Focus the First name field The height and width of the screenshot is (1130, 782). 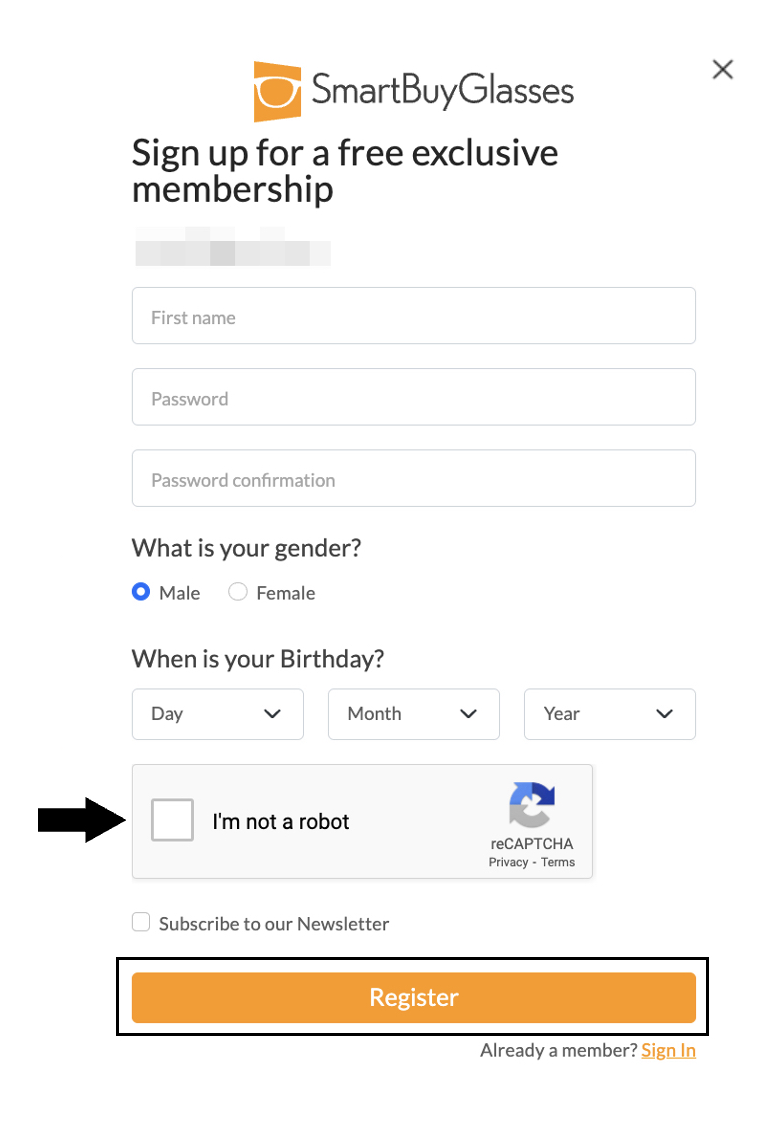coord(413,316)
